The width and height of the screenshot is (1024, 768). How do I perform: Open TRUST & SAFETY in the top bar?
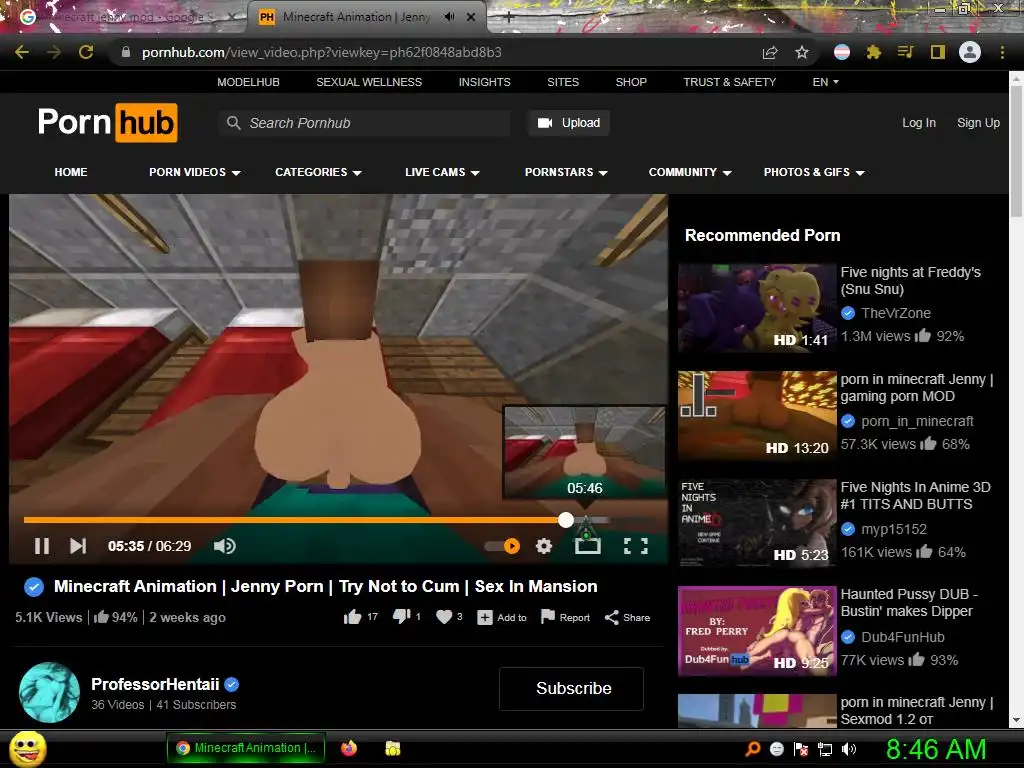pos(729,82)
